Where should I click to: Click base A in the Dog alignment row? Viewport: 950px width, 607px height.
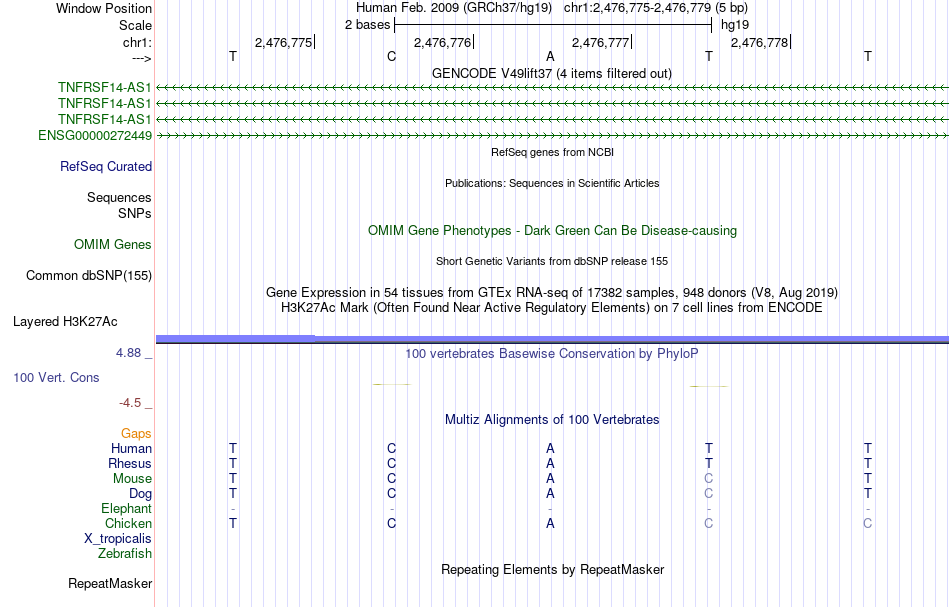tap(550, 494)
